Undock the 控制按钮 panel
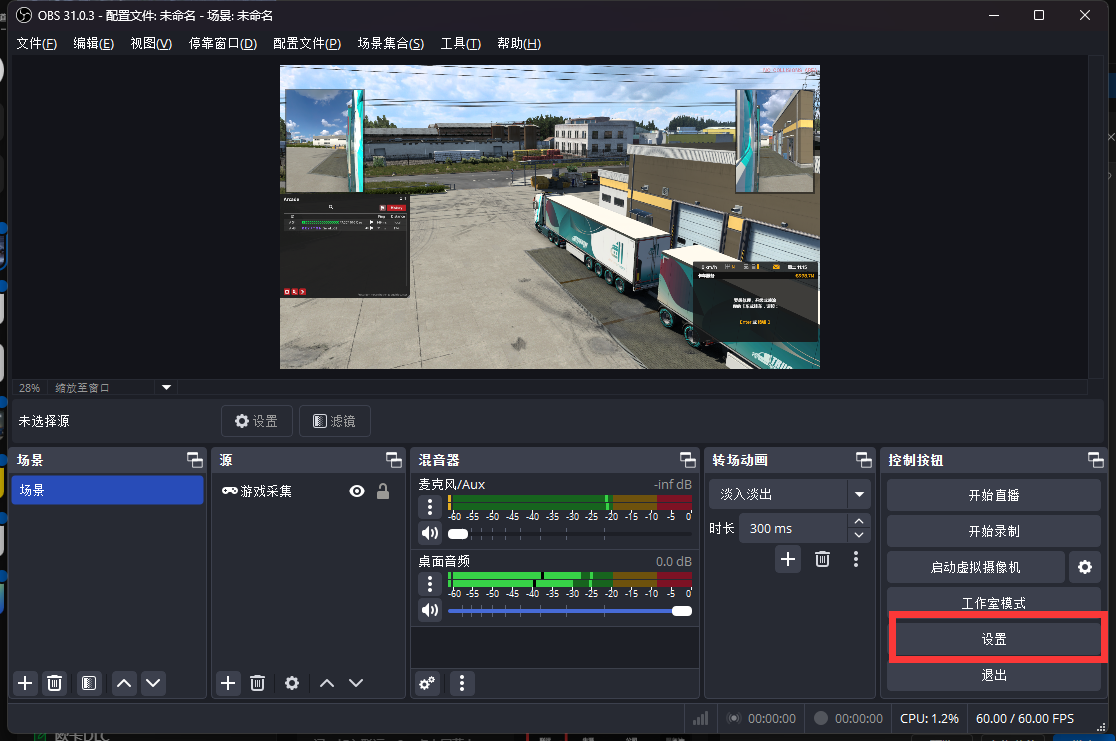 tap(1096, 460)
